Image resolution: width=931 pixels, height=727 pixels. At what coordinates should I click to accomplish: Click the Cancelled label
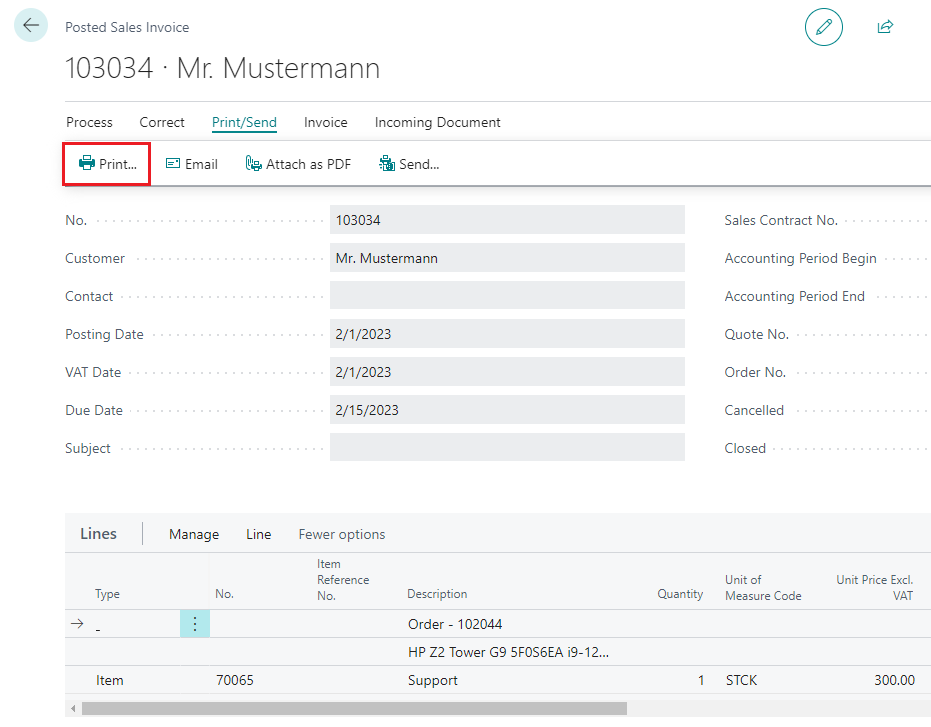coord(754,410)
